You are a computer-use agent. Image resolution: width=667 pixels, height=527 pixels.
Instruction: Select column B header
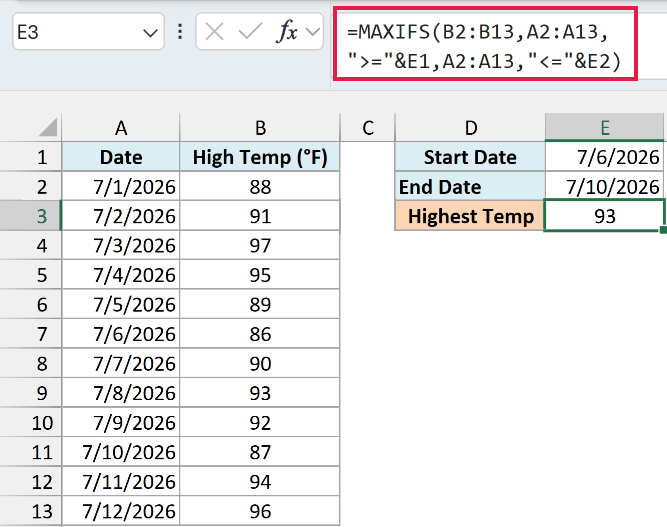pyautogui.click(x=260, y=128)
